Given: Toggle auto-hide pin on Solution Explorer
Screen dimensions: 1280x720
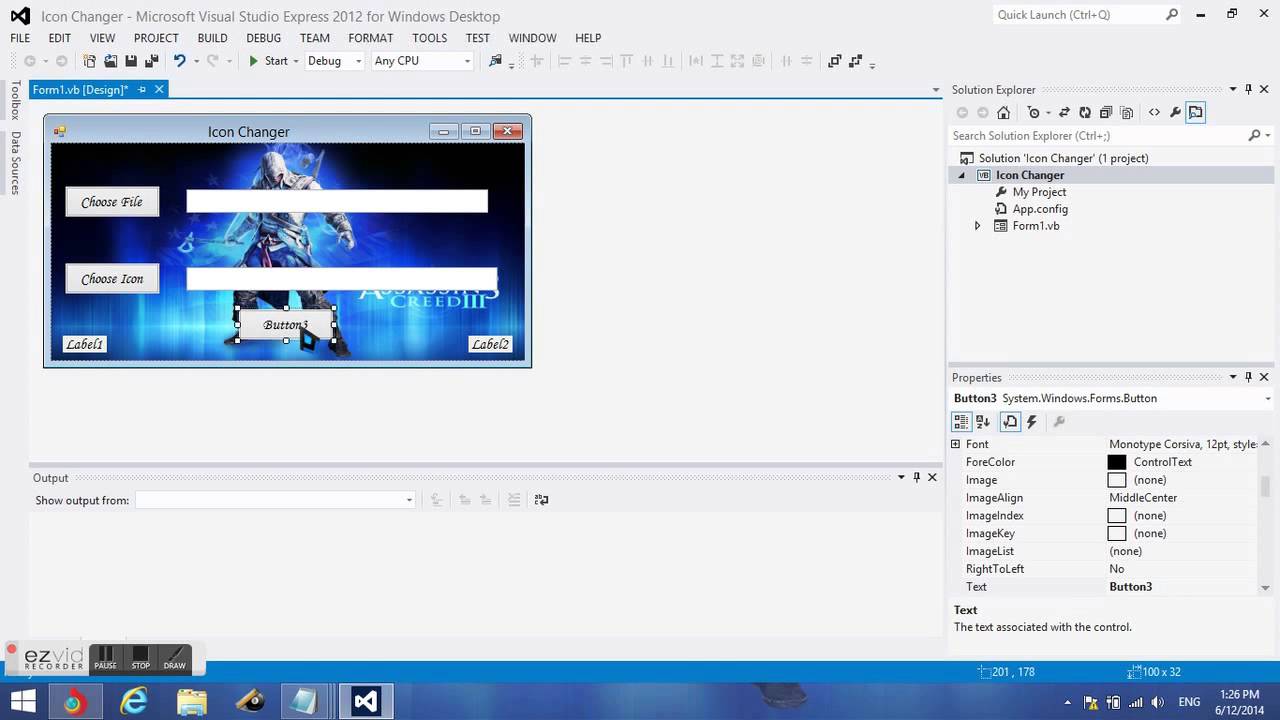Looking at the screenshot, I should tap(1248, 90).
